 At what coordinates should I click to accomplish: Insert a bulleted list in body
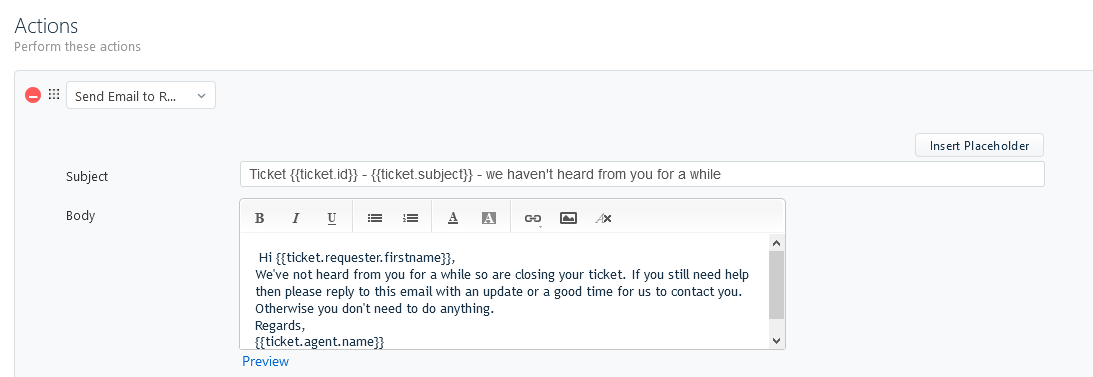[375, 218]
